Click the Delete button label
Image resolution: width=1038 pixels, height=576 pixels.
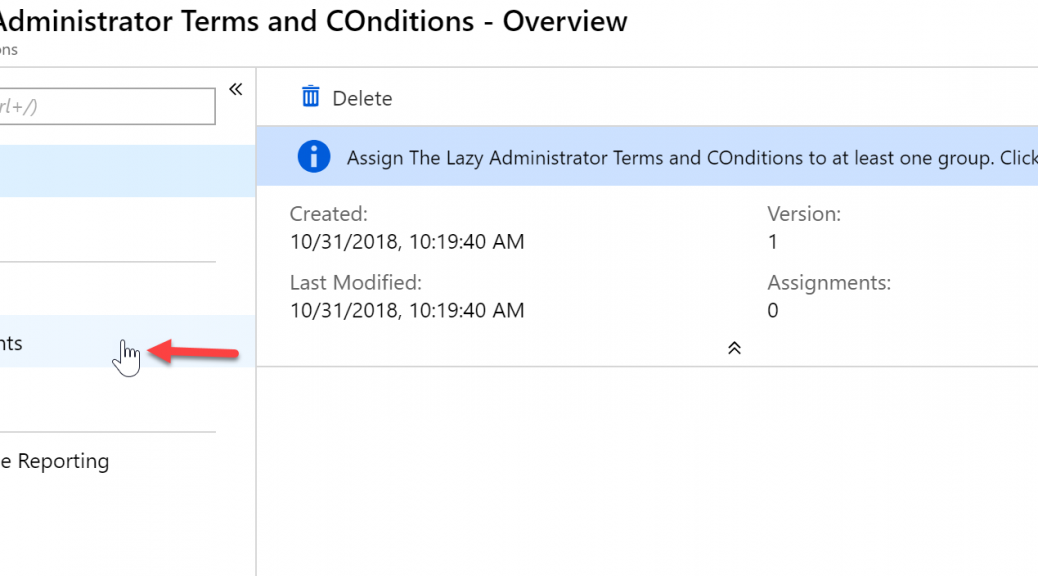(x=362, y=99)
